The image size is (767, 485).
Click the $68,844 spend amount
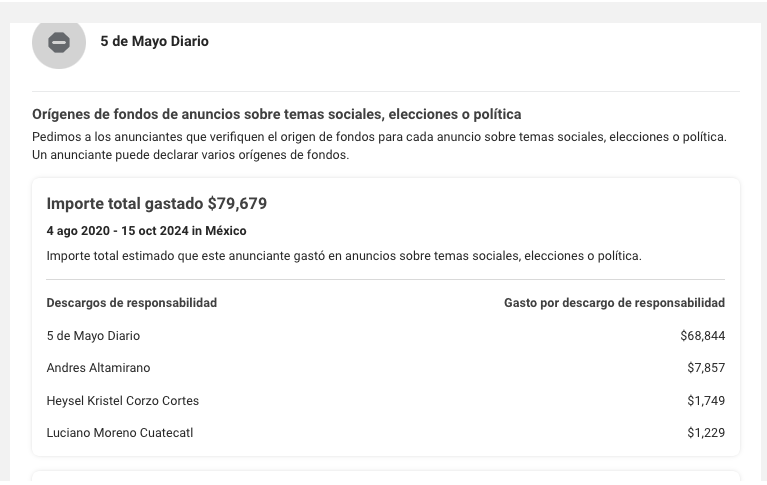point(702,336)
